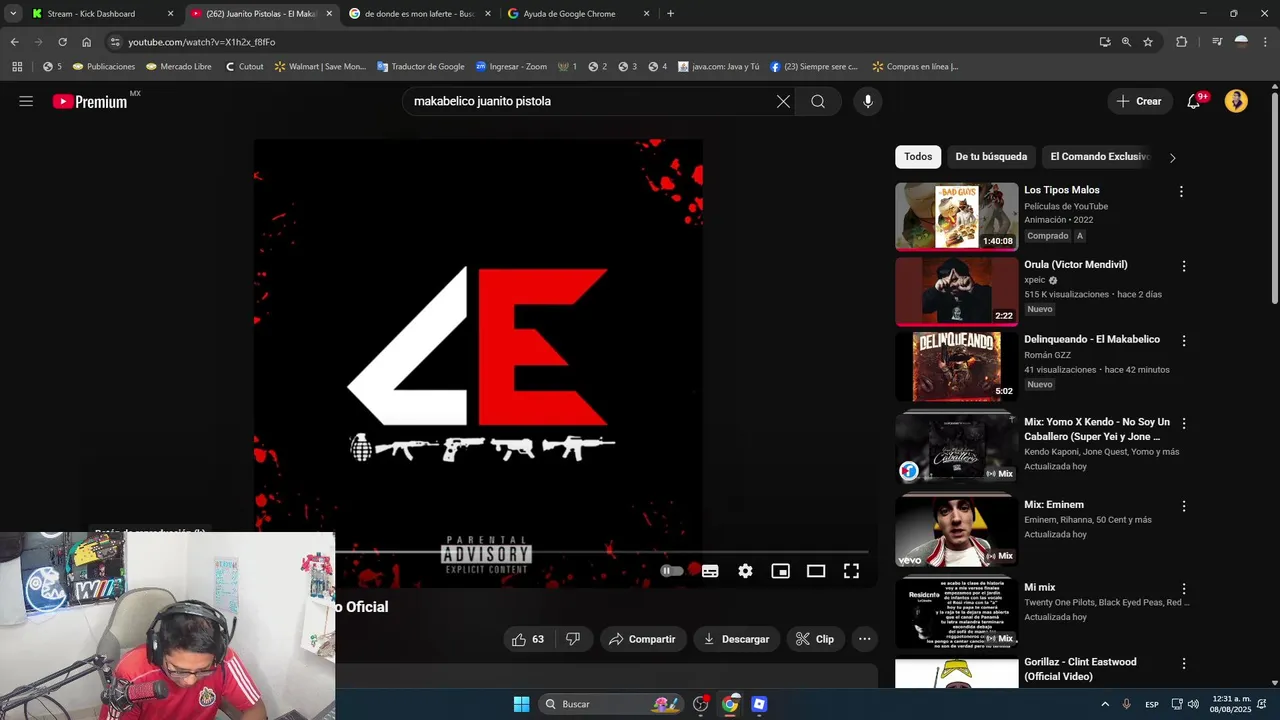1280x720 pixels.
Task: Open the Crear video menu
Action: 1140,101
